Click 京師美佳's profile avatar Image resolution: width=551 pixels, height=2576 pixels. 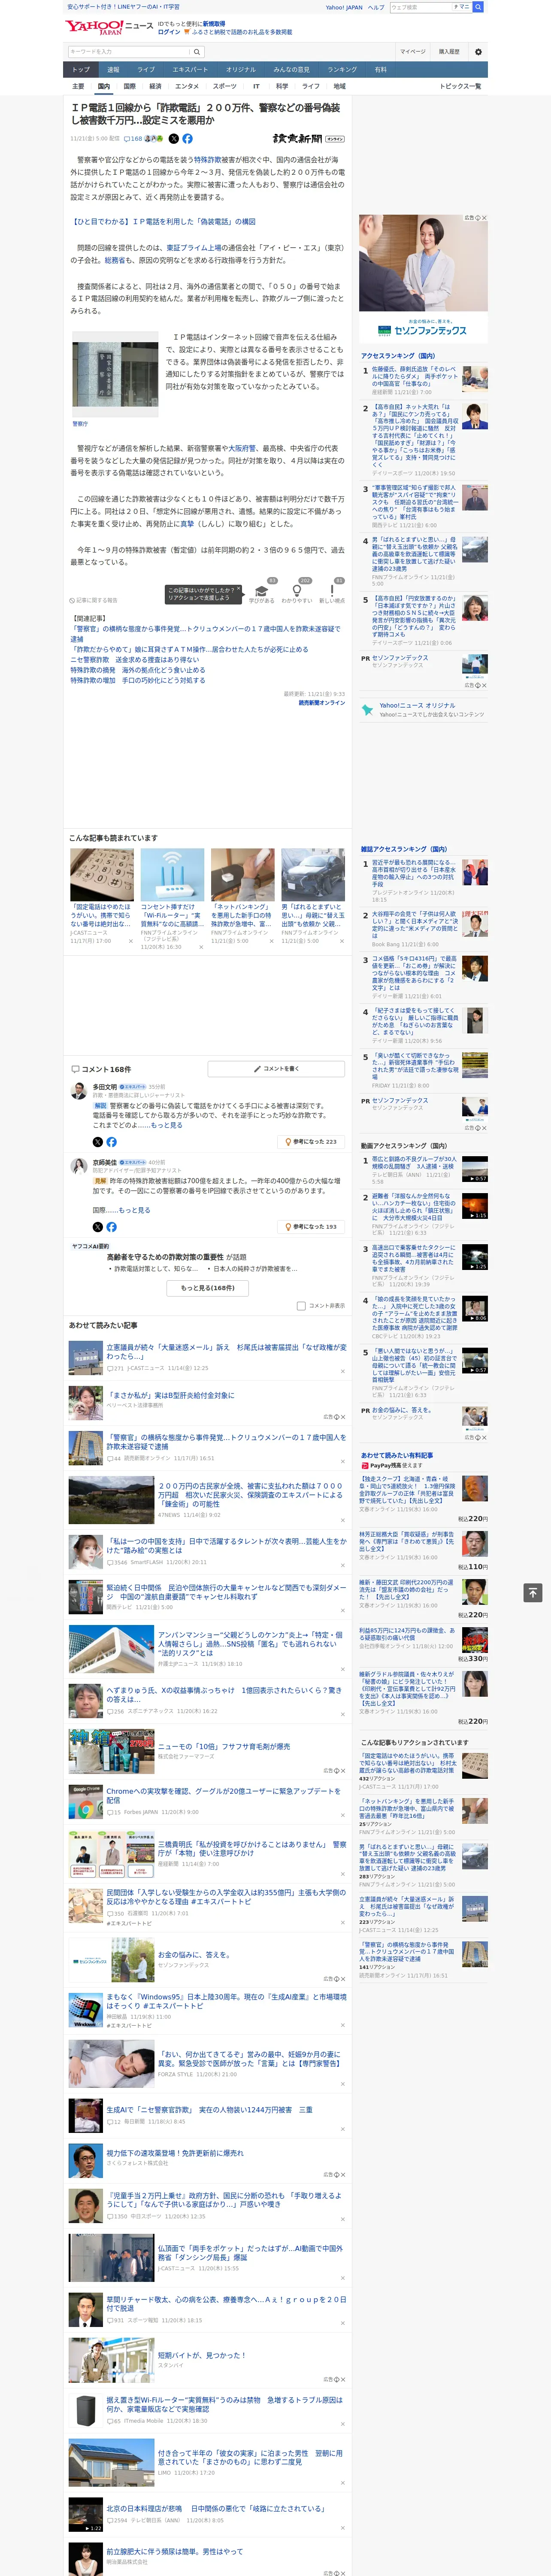pos(78,1166)
